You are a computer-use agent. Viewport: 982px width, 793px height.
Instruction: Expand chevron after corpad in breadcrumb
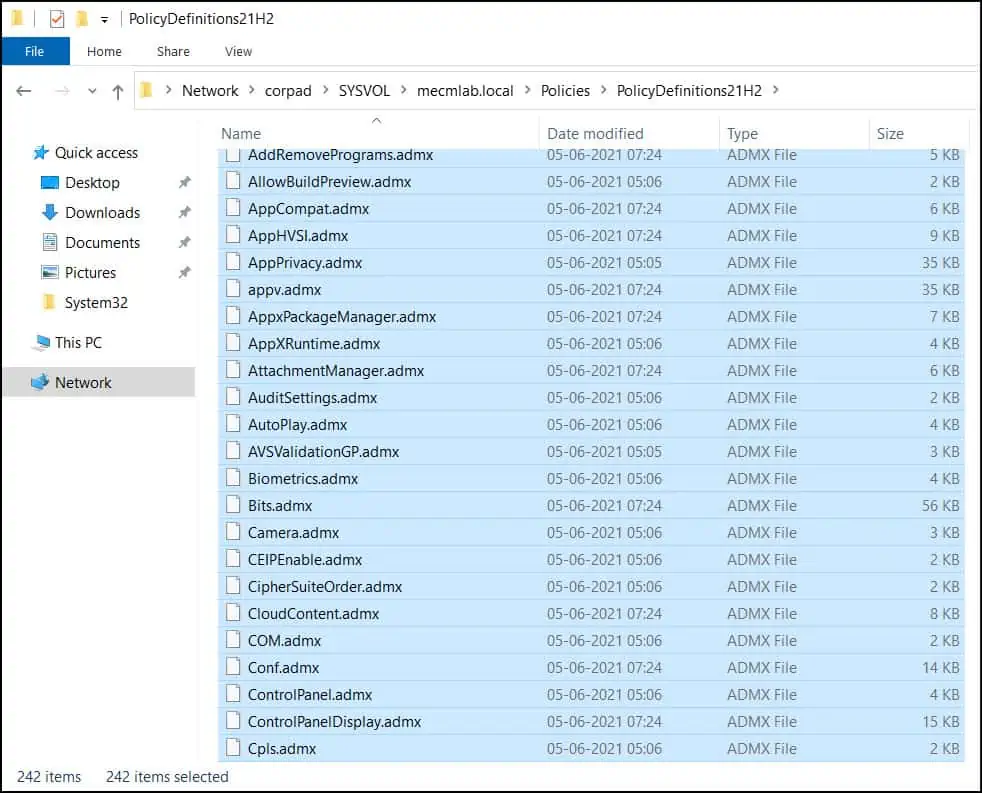pos(325,90)
